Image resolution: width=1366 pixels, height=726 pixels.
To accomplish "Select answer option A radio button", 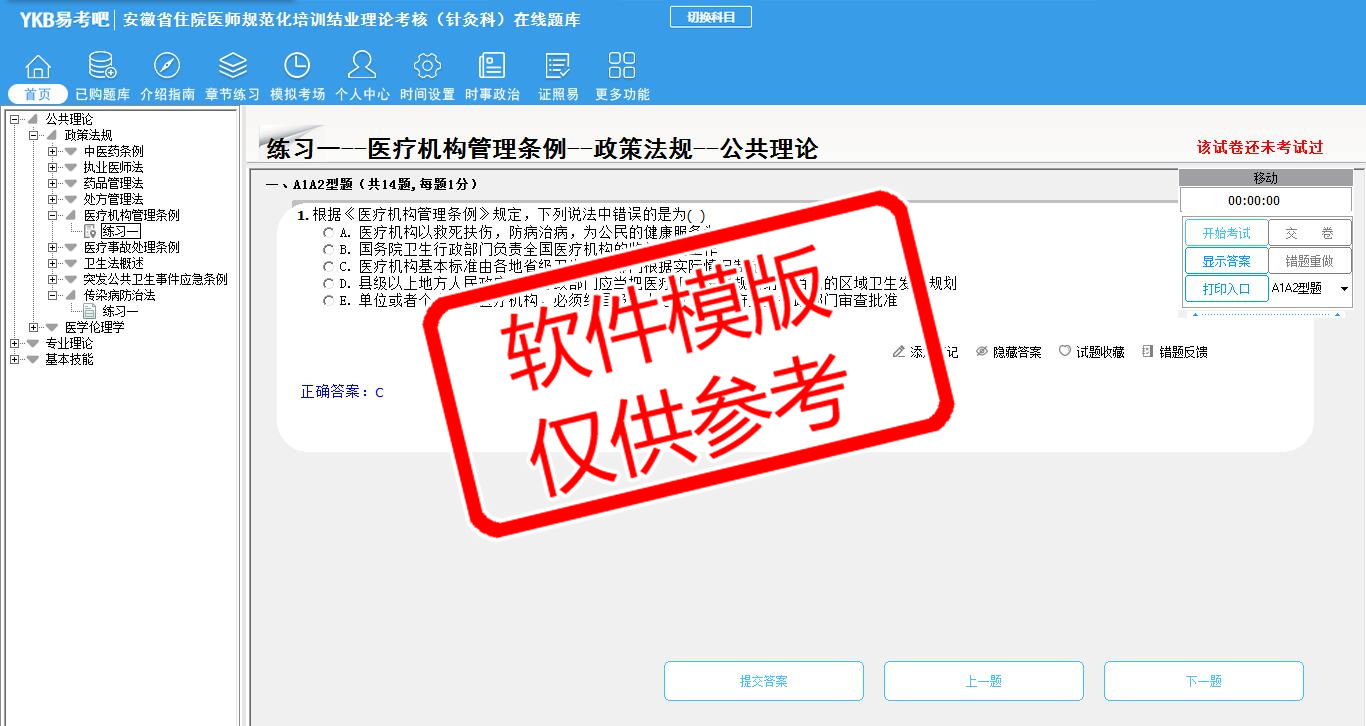I will click(328, 232).
